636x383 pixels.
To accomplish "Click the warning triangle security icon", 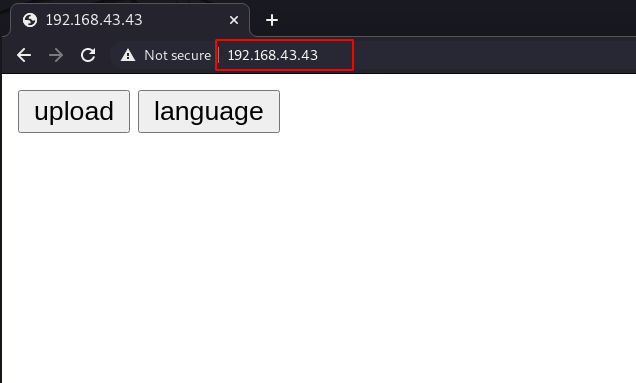I will pos(128,55).
